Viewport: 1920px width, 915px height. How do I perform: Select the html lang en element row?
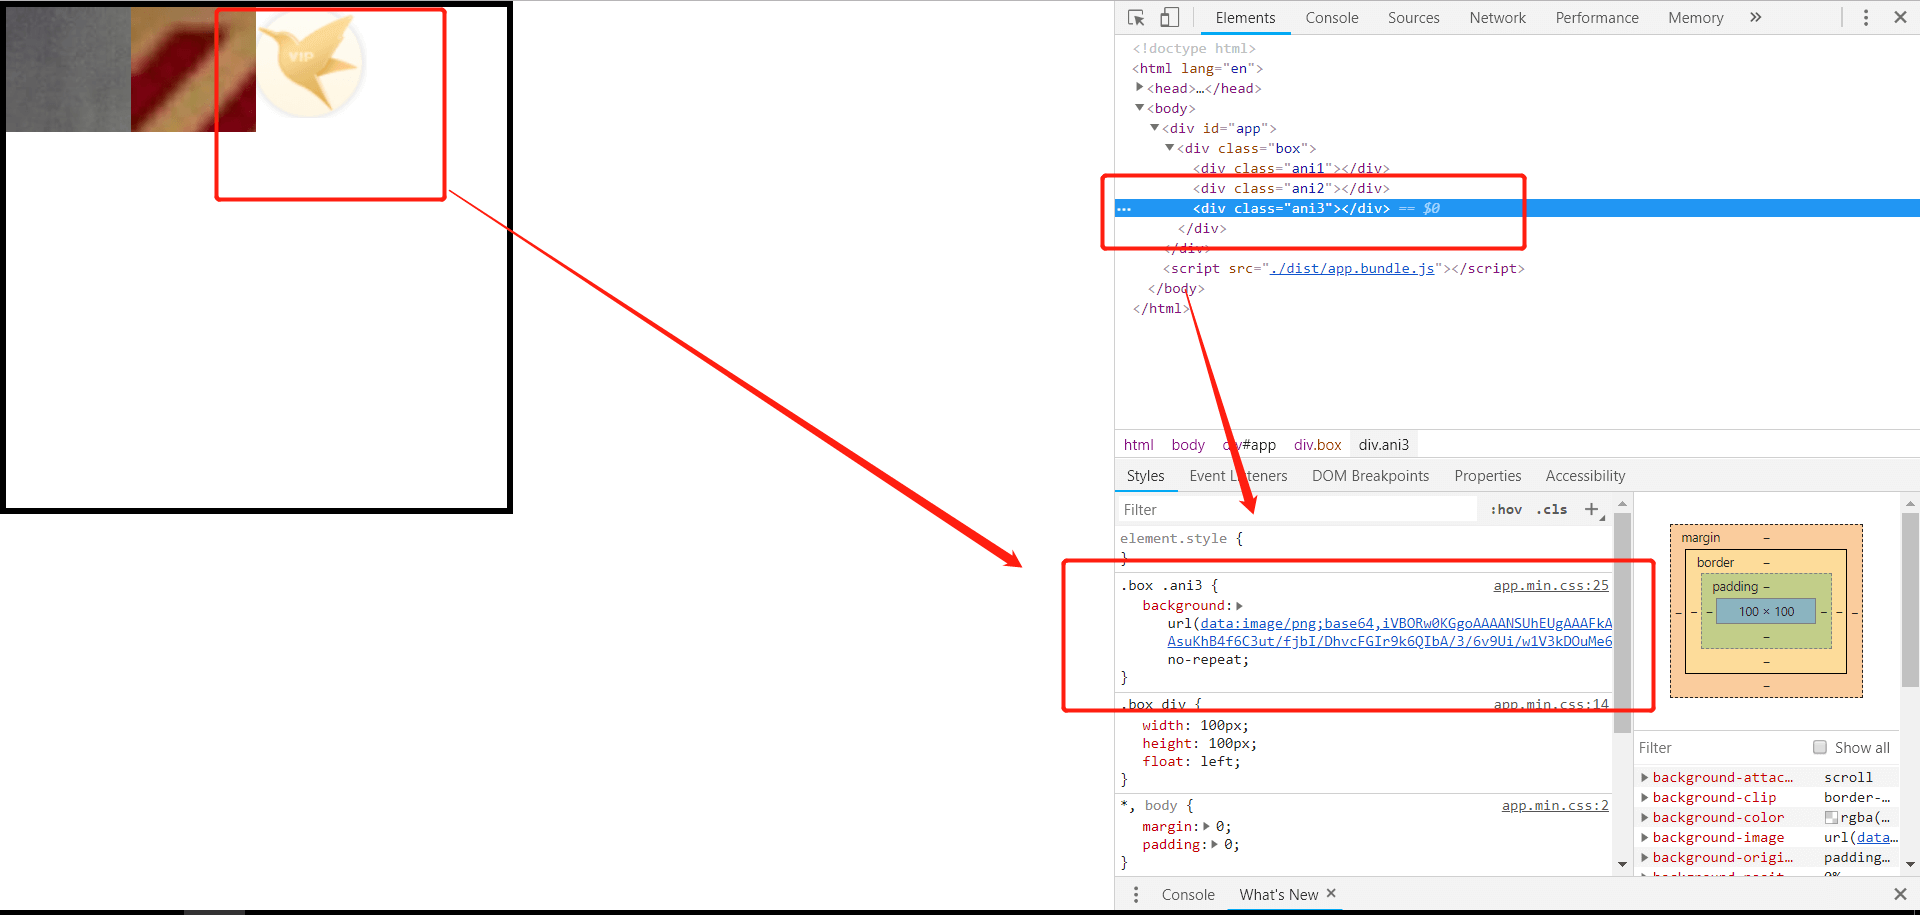[x=1197, y=68]
